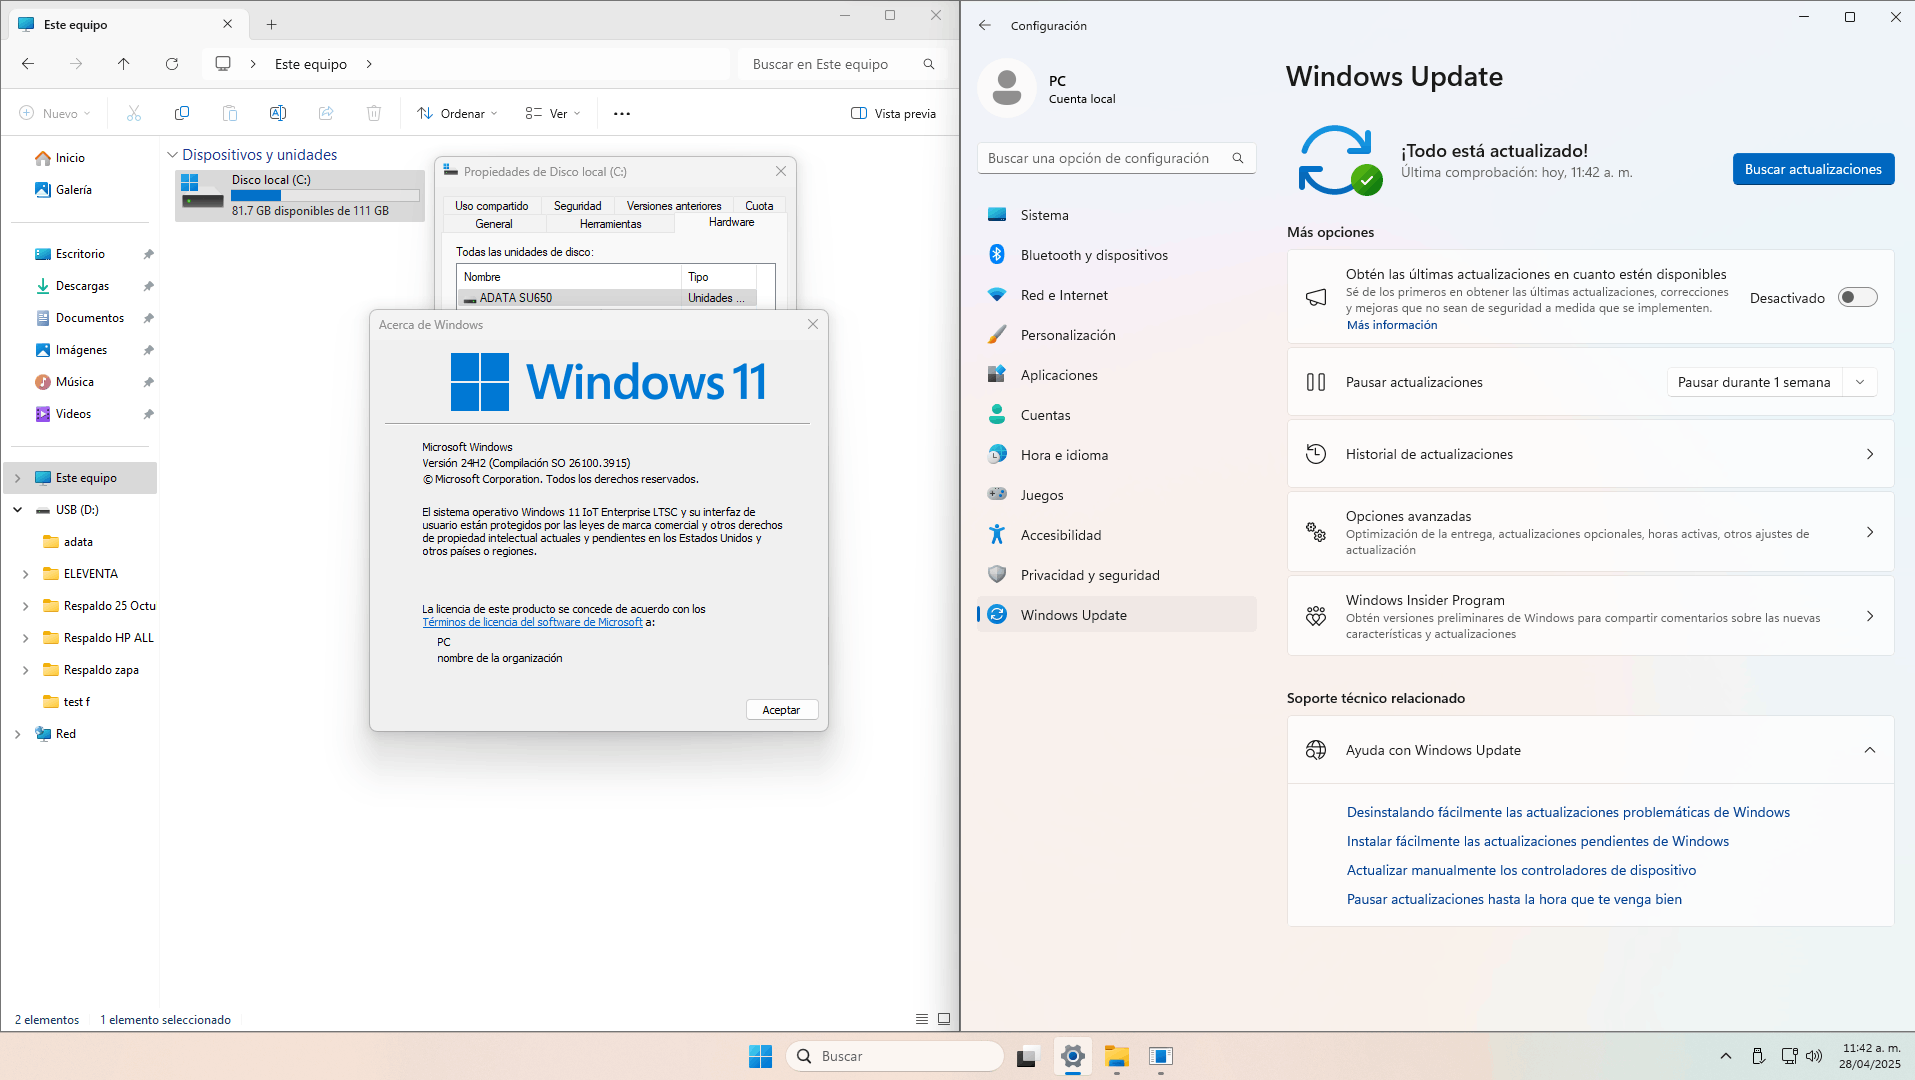
Task: Open Desinstalando fácilmente las actualizaciones problemáticas link
Action: [1568, 812]
